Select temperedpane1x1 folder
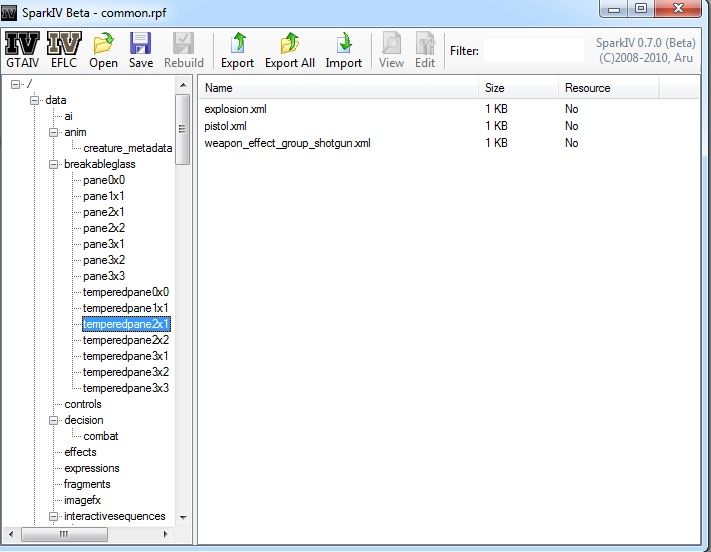Screen dimensions: 711x552 [125, 308]
